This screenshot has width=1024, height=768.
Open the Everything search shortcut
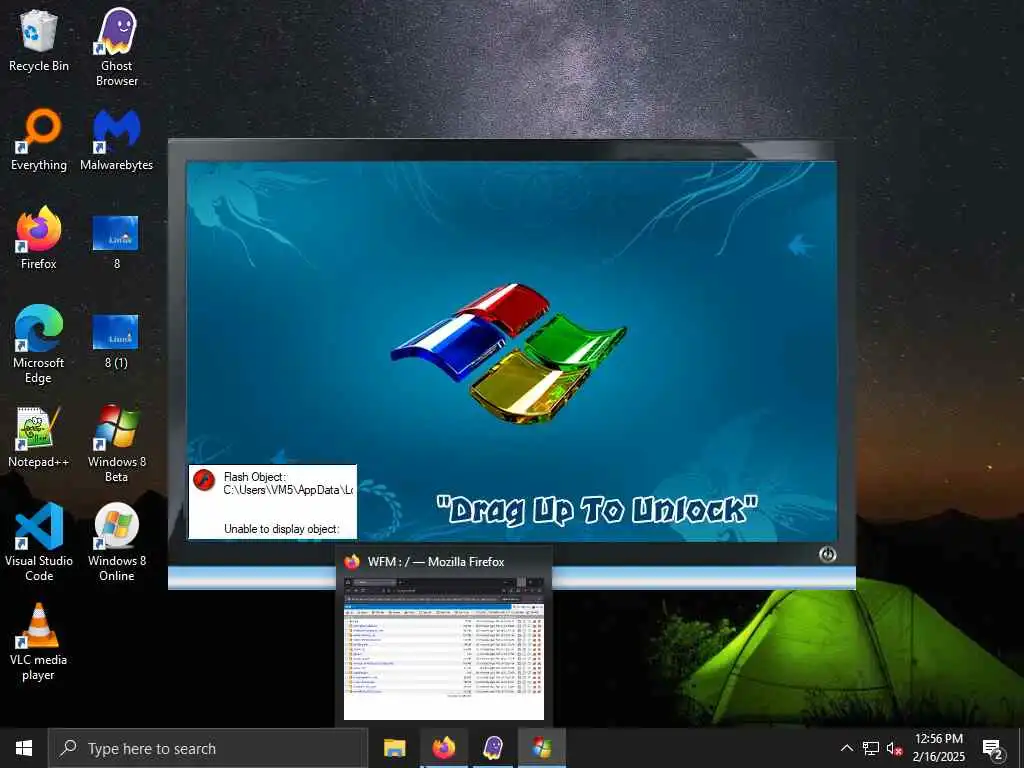[39, 140]
